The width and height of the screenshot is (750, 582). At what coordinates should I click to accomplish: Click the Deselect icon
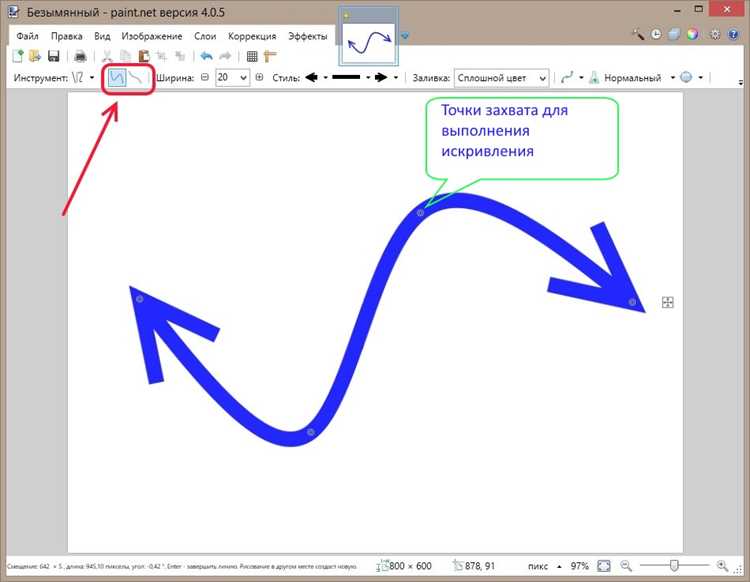click(180, 56)
